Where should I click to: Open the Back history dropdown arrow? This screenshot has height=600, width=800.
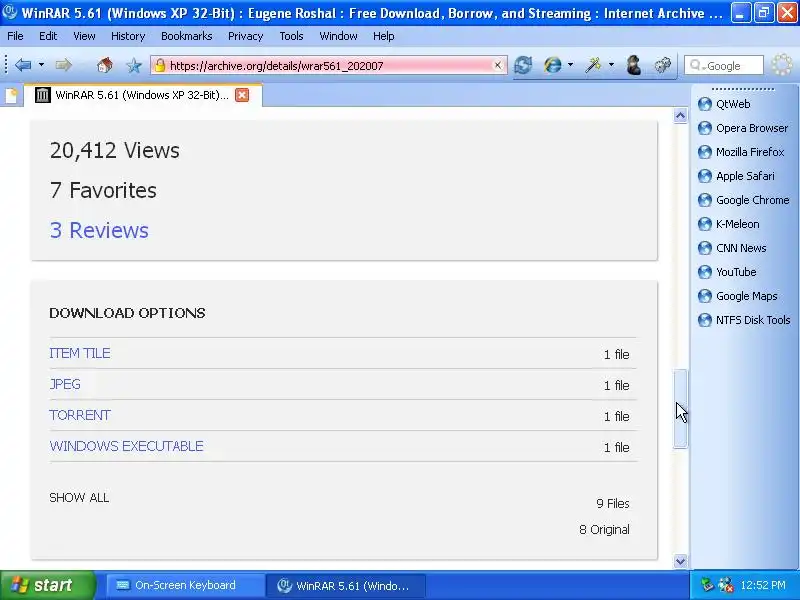point(41,65)
